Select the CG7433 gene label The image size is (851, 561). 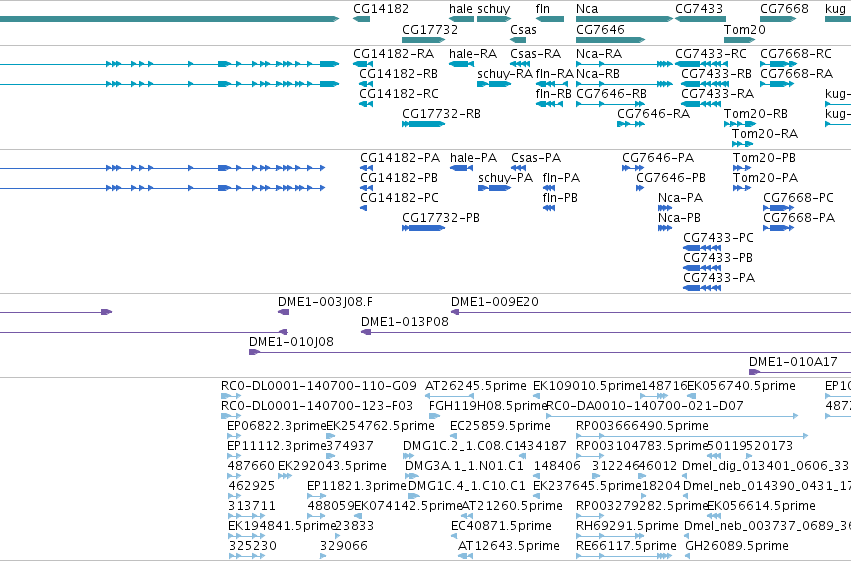pos(699,9)
